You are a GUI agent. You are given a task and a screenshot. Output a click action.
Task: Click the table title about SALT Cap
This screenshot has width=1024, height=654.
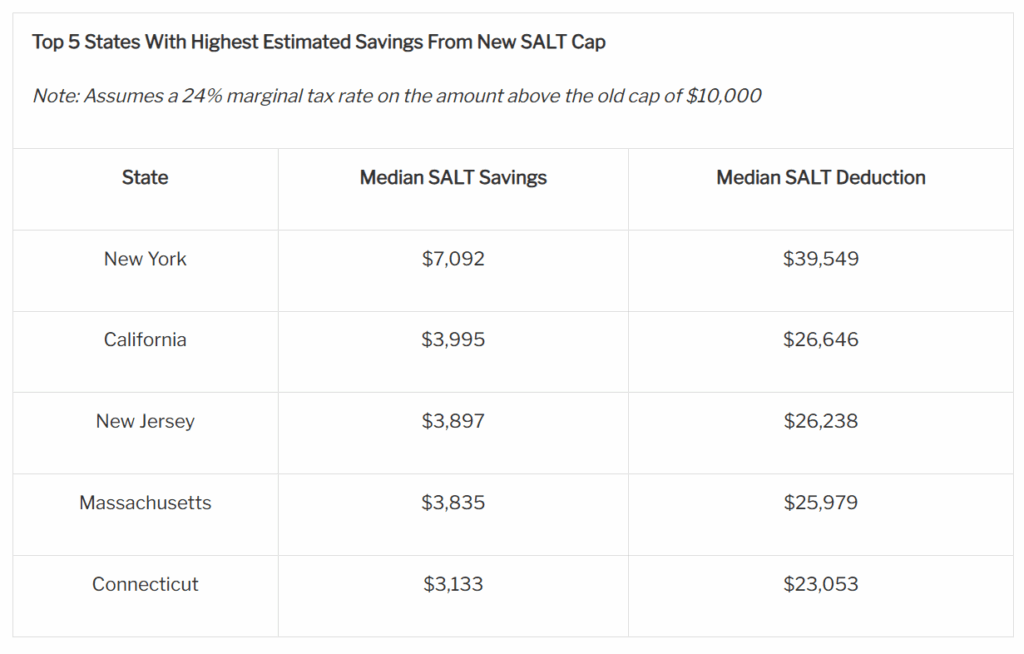point(319,42)
